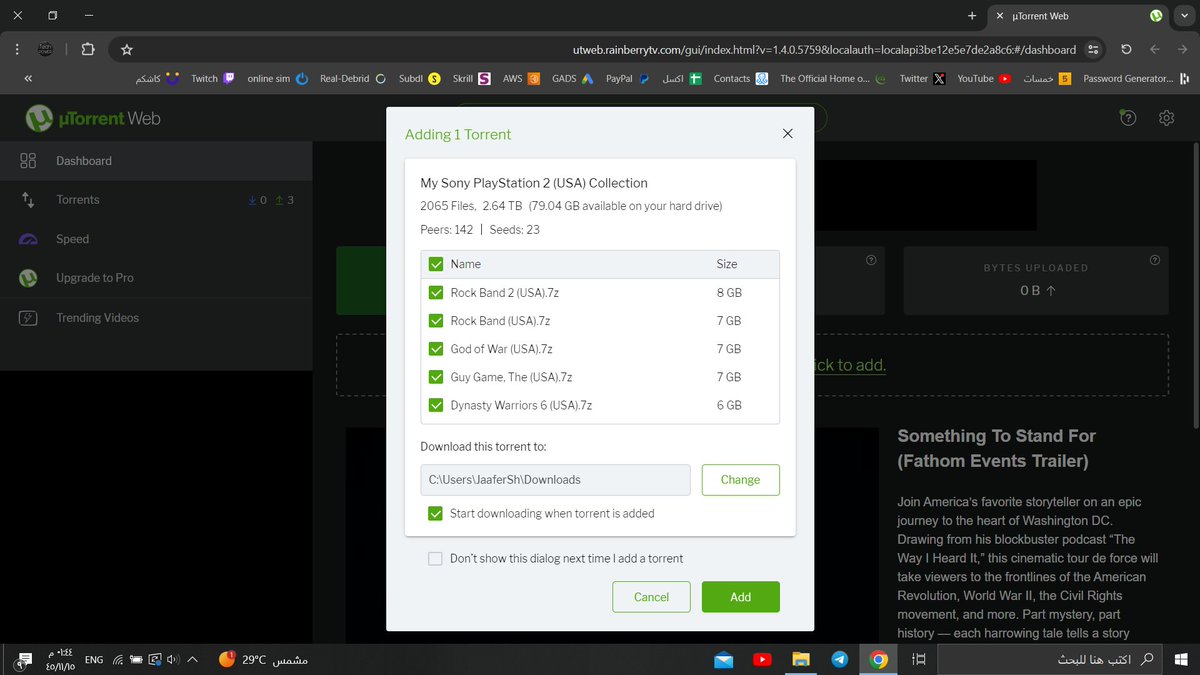Open site information icon in address bar
Viewport: 1200px width, 675px height.
point(1093,49)
